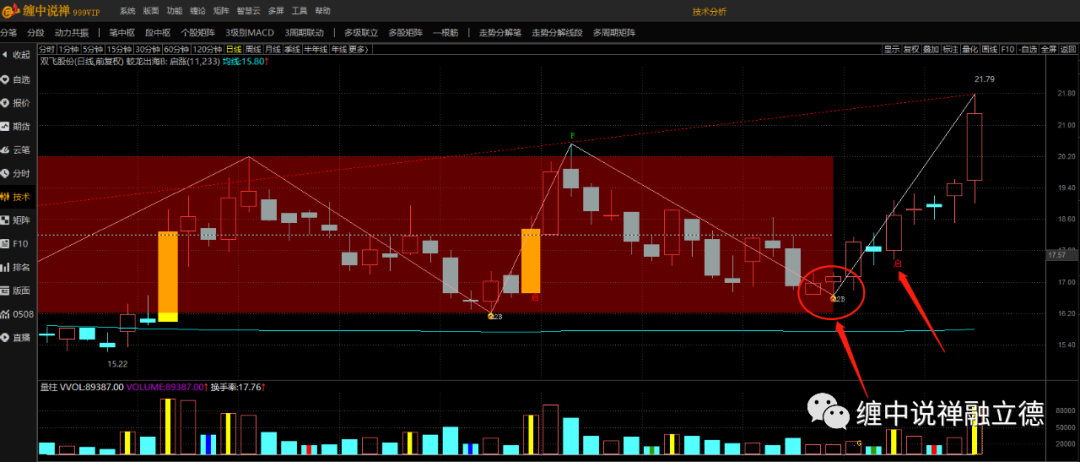Click the 复权 adjustment button

click(x=911, y=49)
